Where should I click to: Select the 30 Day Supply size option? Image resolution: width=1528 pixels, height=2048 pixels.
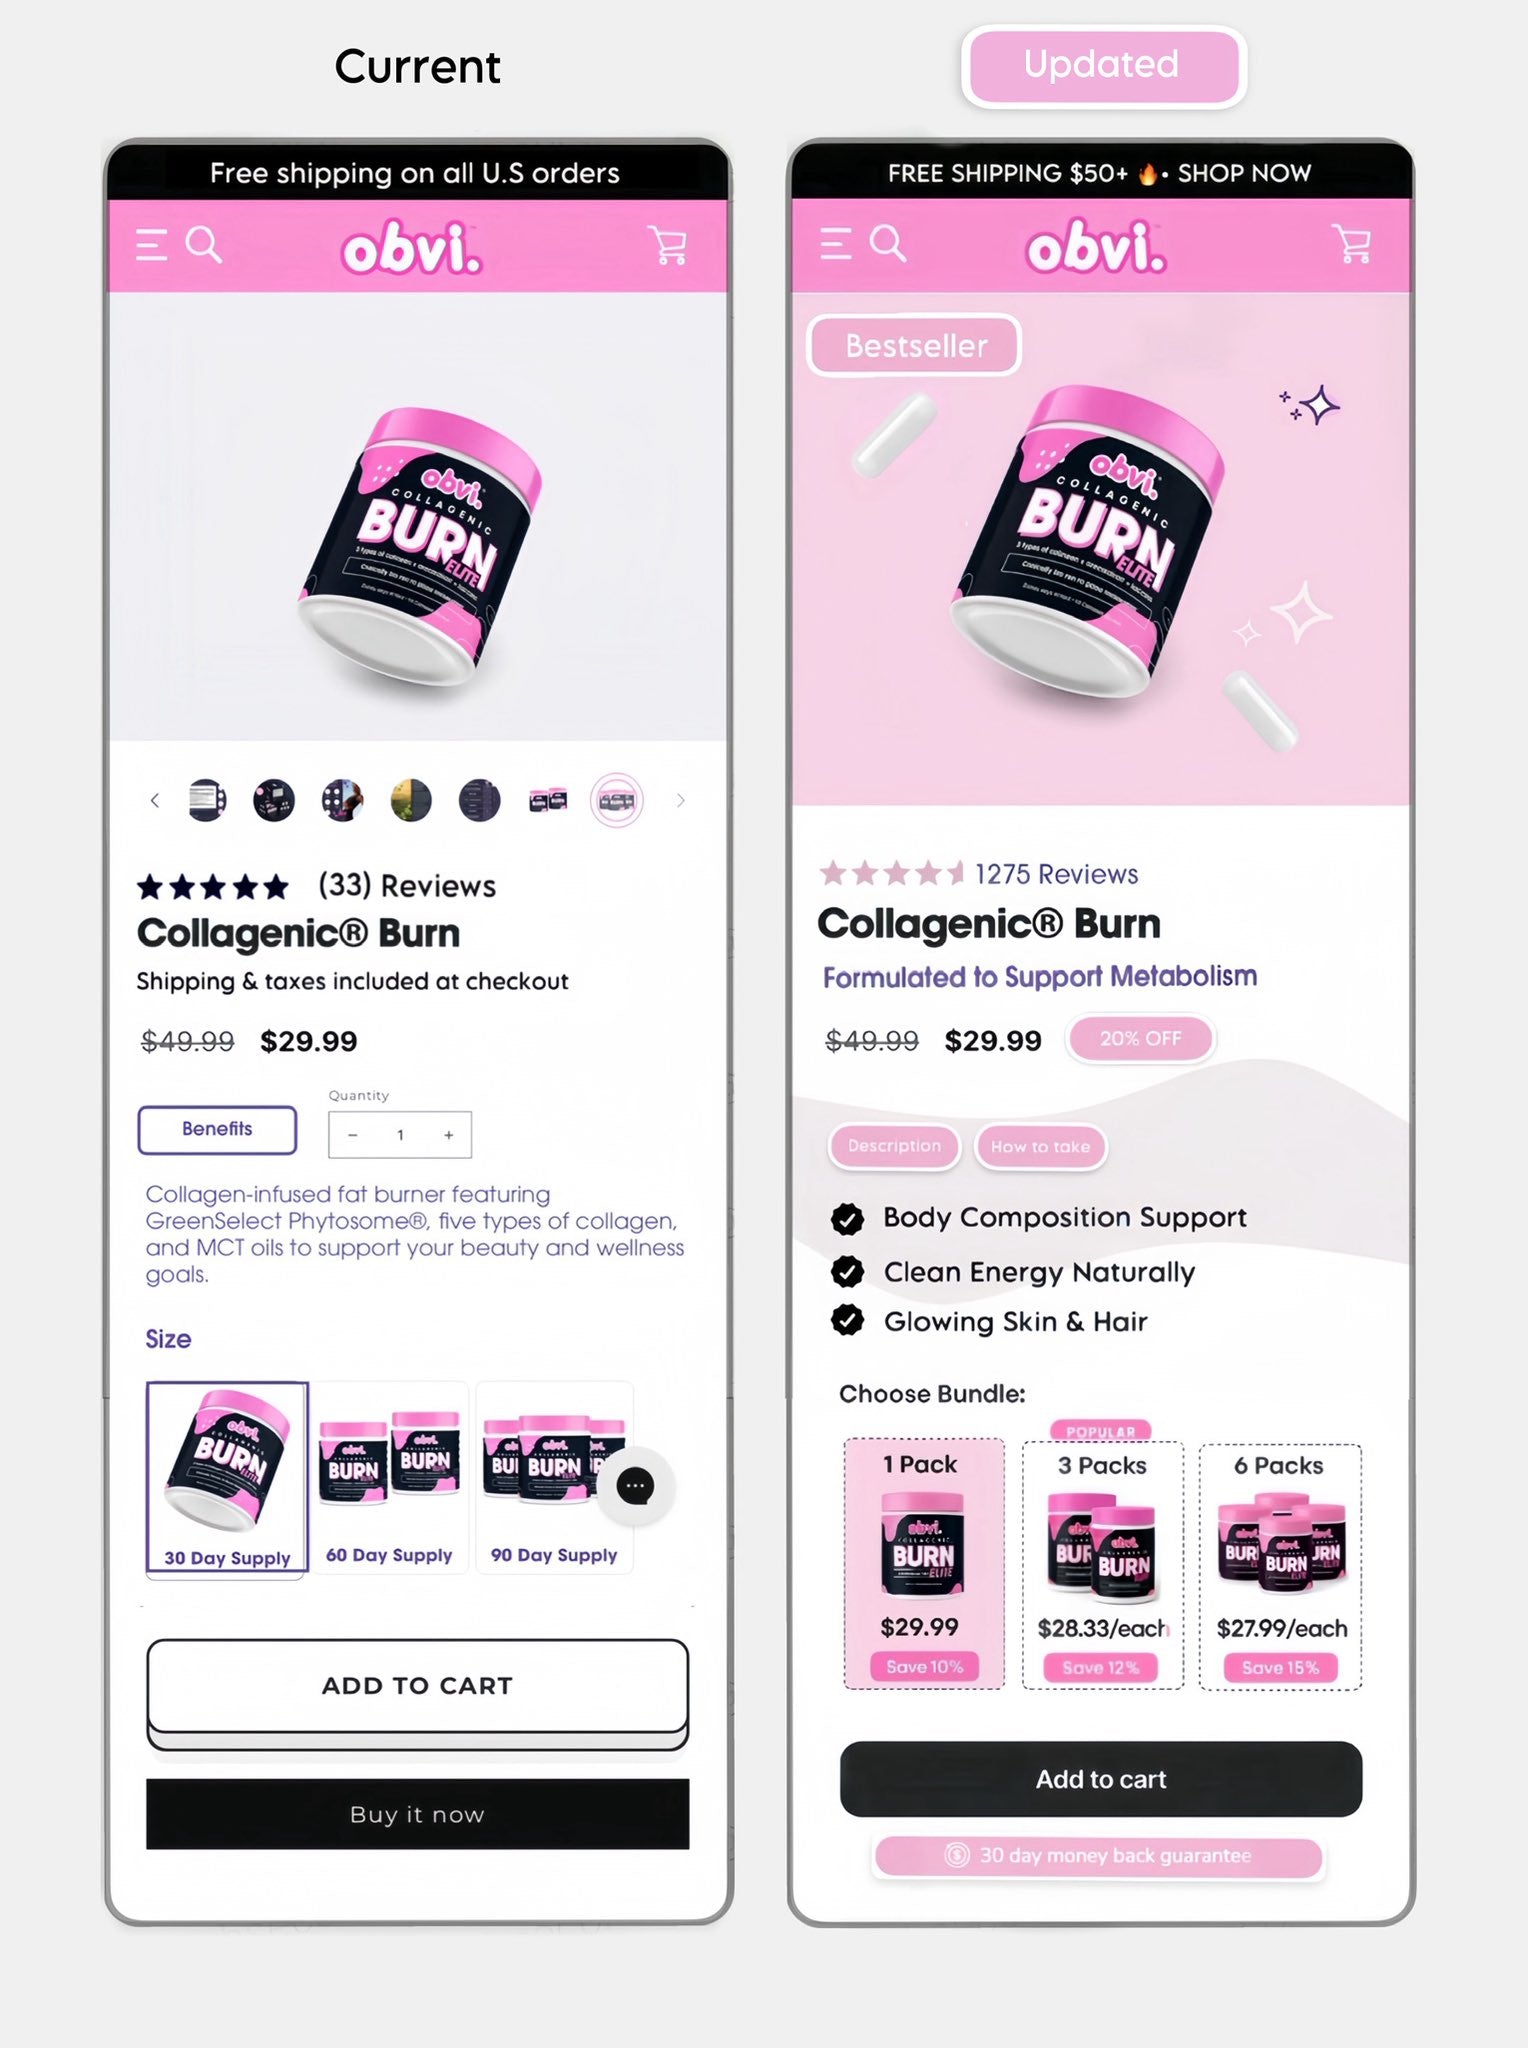pos(227,1479)
